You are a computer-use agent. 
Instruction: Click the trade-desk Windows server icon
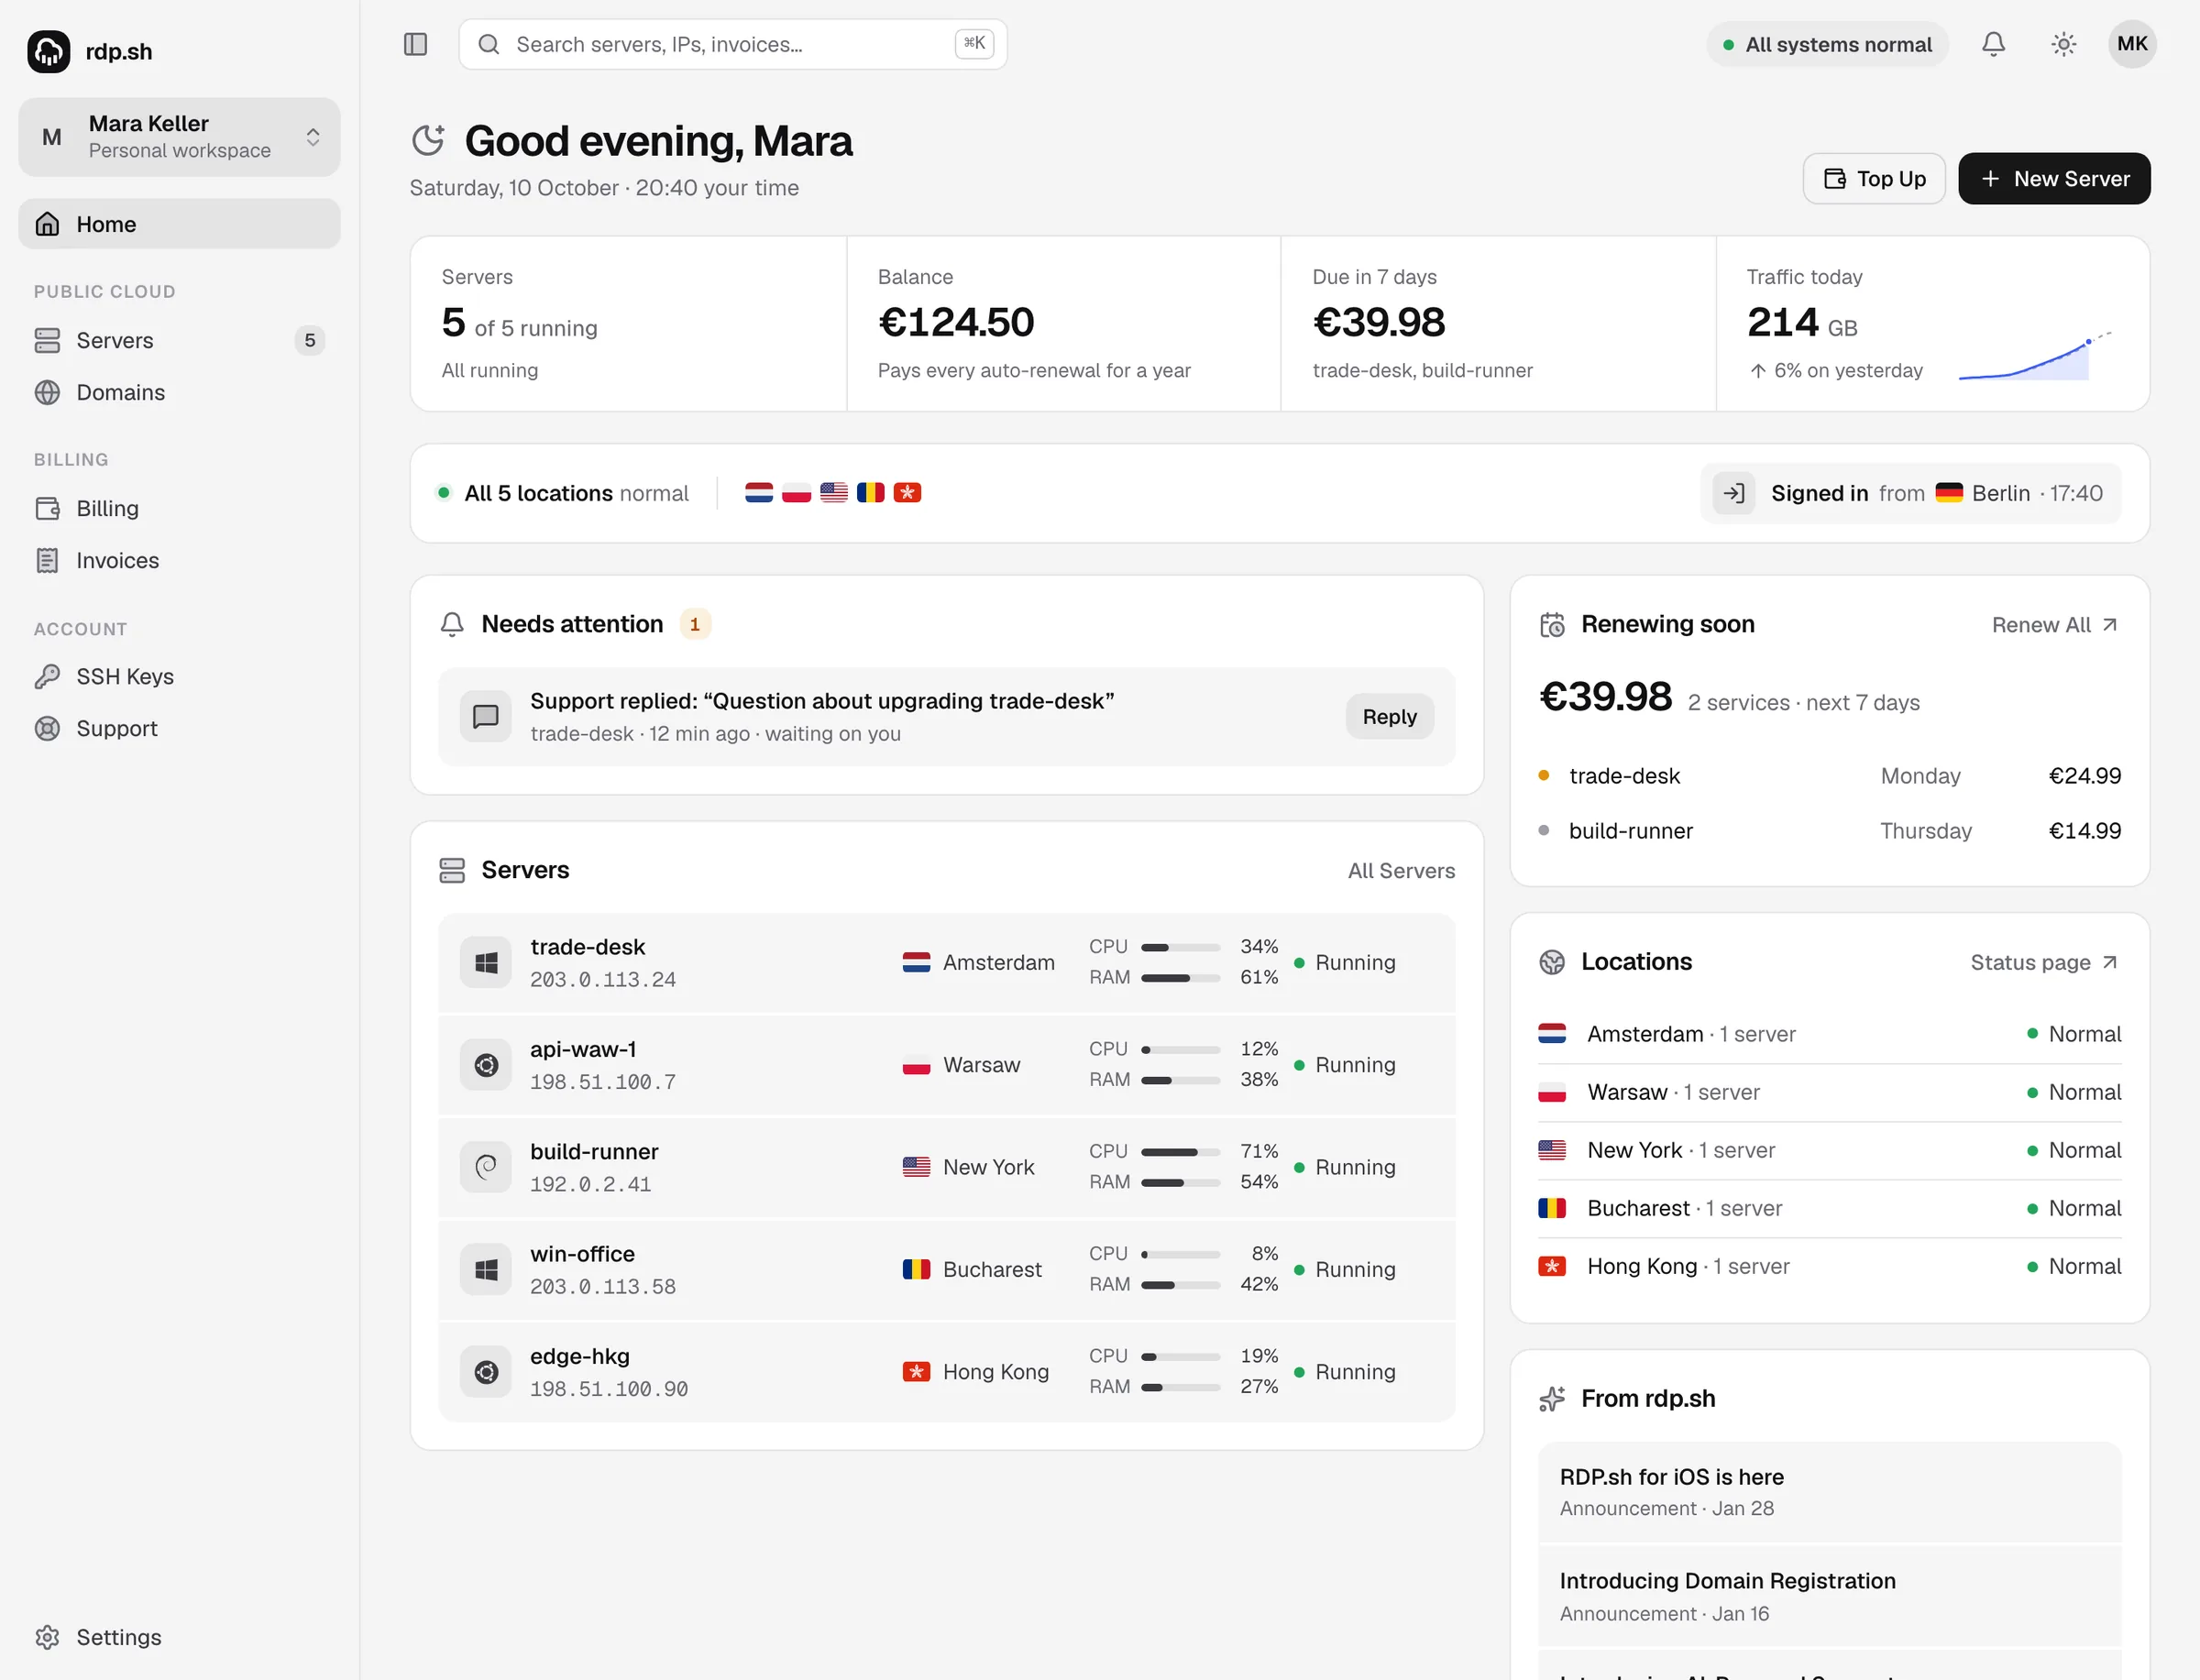[486, 963]
